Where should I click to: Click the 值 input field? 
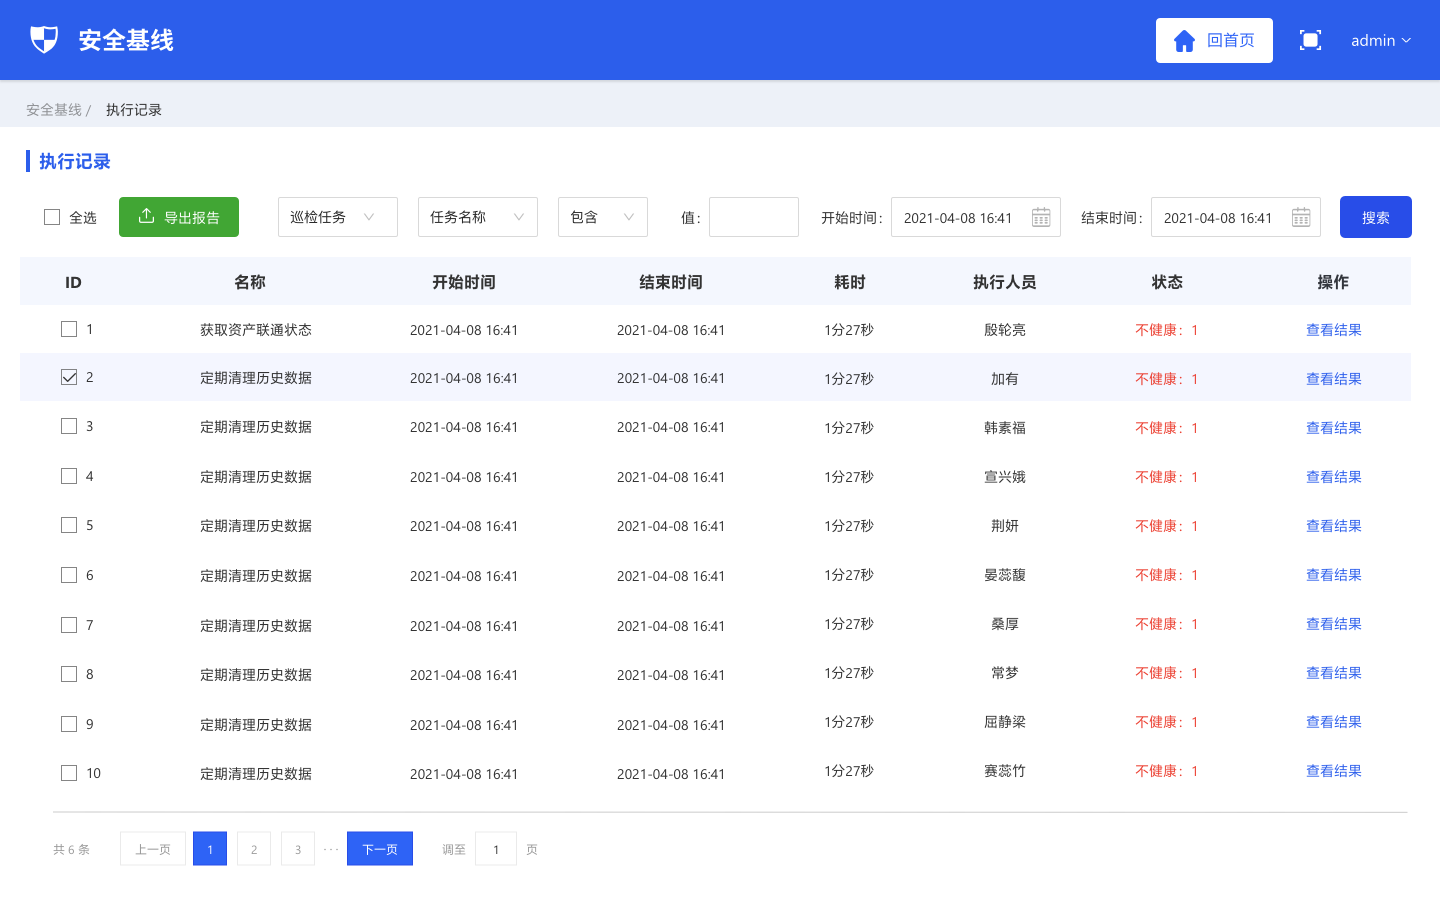pos(754,217)
